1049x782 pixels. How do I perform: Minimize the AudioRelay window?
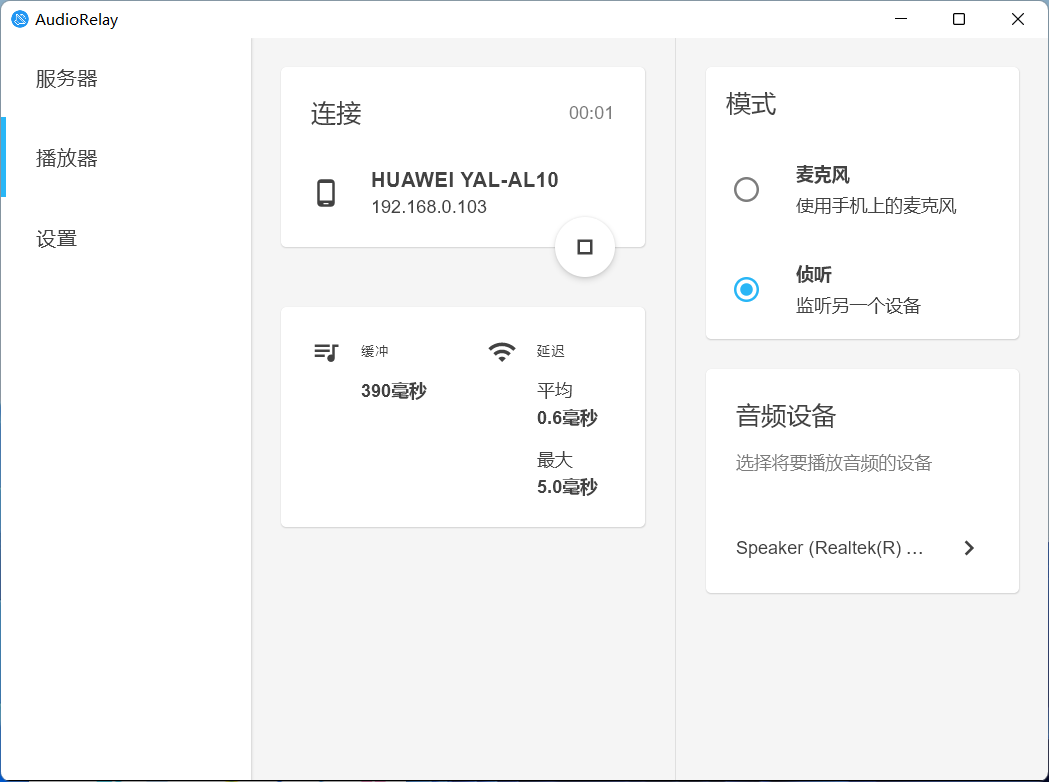click(x=901, y=19)
